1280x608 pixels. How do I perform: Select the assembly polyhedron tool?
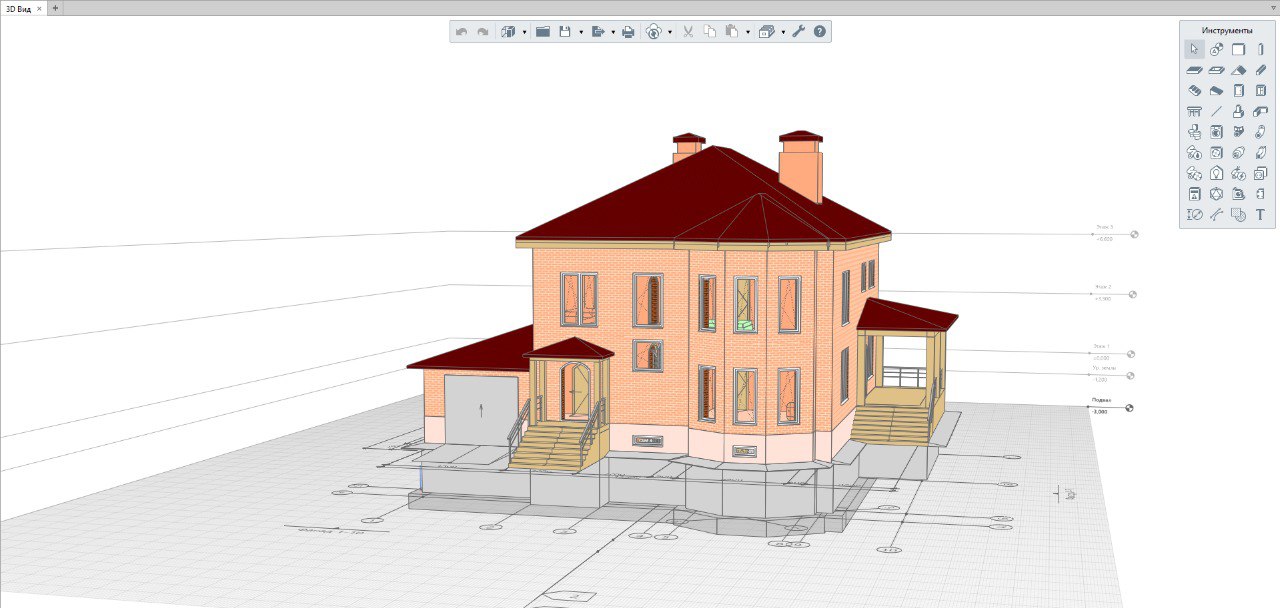coord(1216,194)
